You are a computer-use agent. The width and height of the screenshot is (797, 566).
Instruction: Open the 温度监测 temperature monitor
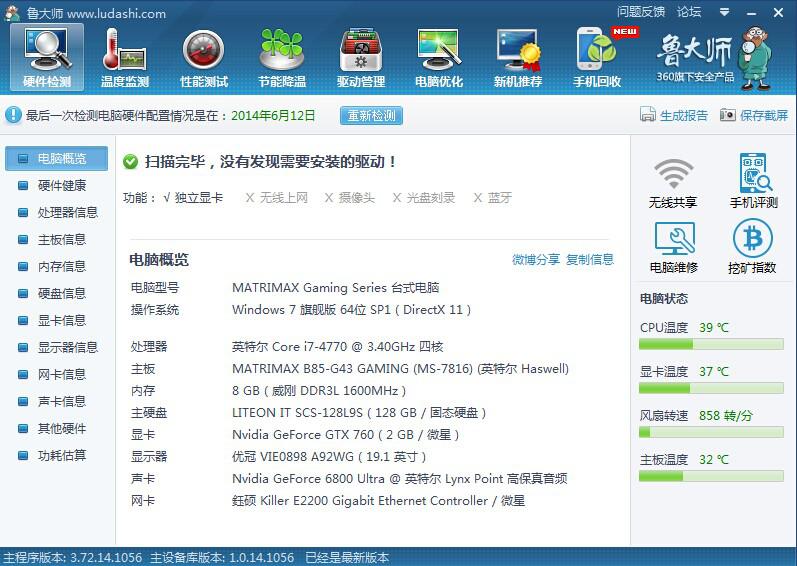point(125,57)
